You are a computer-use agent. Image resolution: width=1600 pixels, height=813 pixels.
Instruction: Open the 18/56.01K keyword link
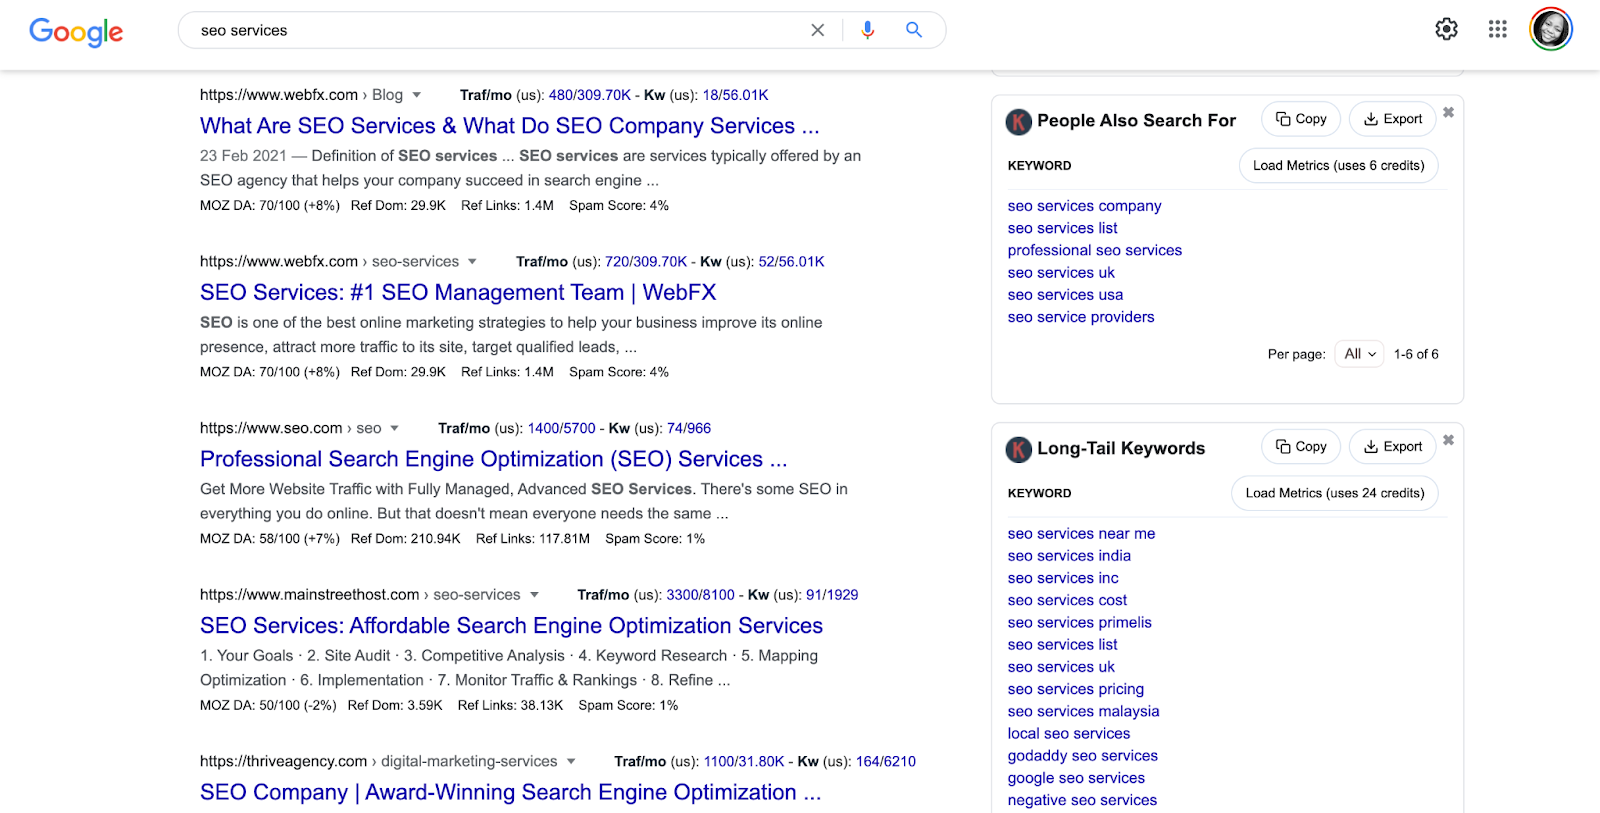click(x=736, y=95)
